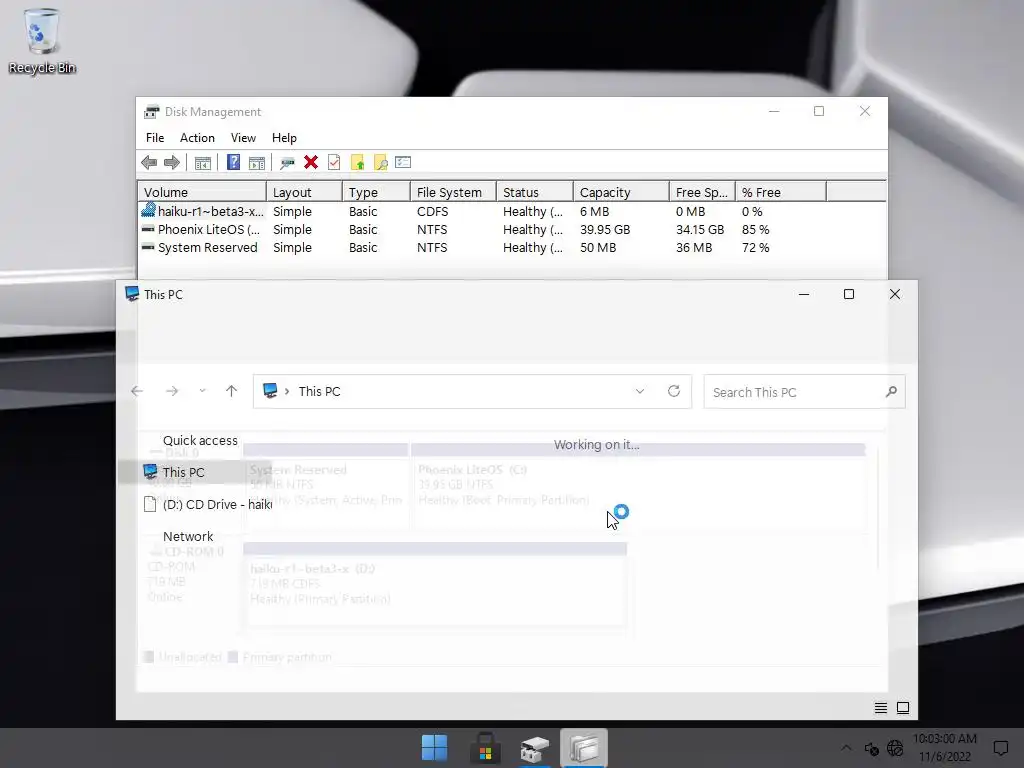The width and height of the screenshot is (1024, 768).
Task: Minimize the Disk Management window
Action: (774, 112)
